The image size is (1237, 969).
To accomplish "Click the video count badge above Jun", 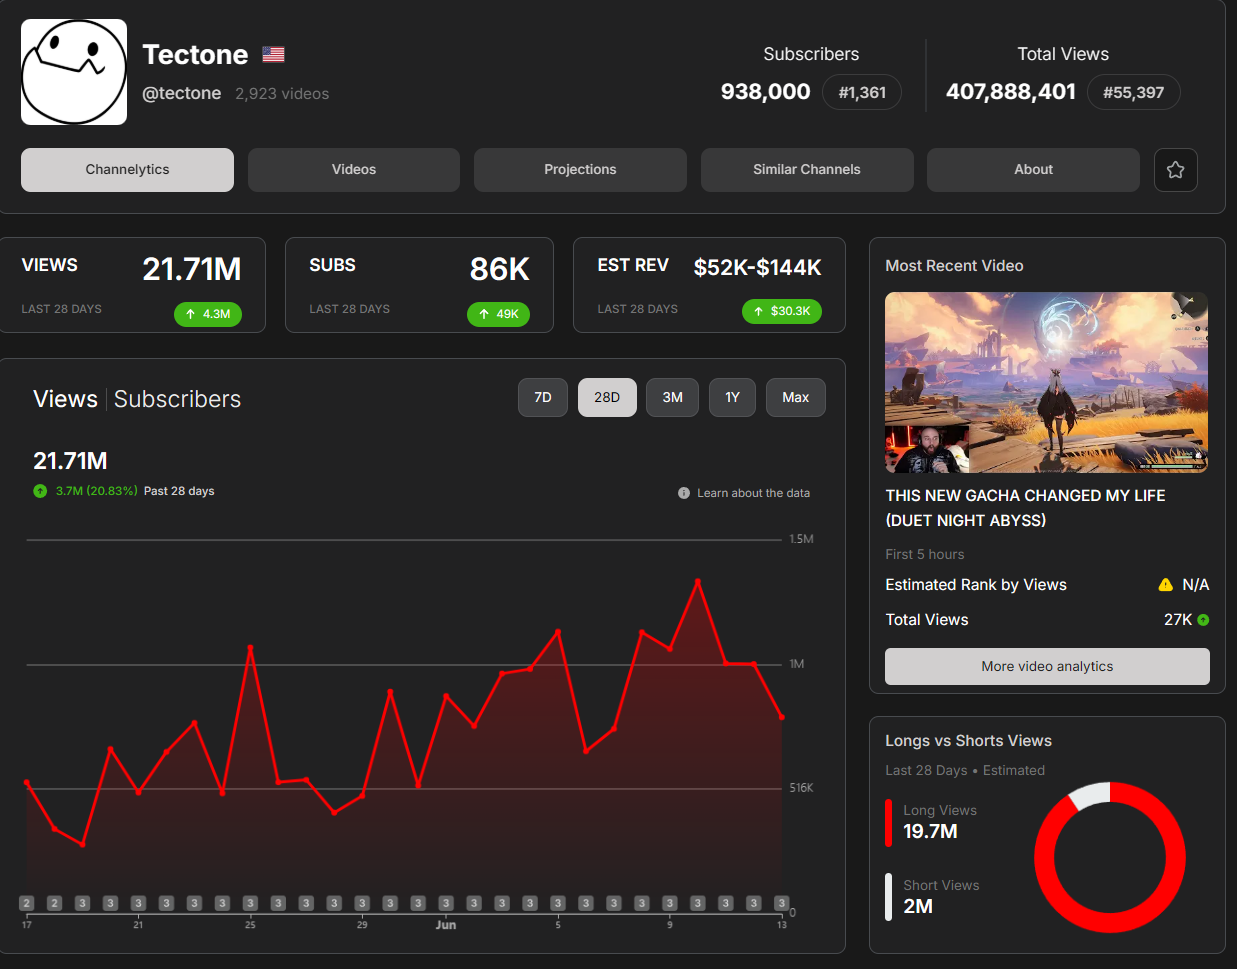I will [446, 903].
